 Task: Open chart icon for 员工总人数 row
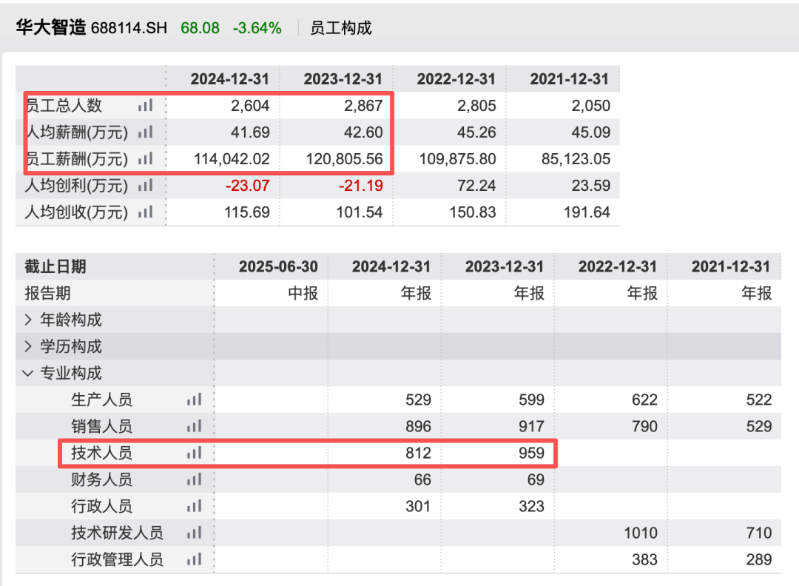pos(145,105)
